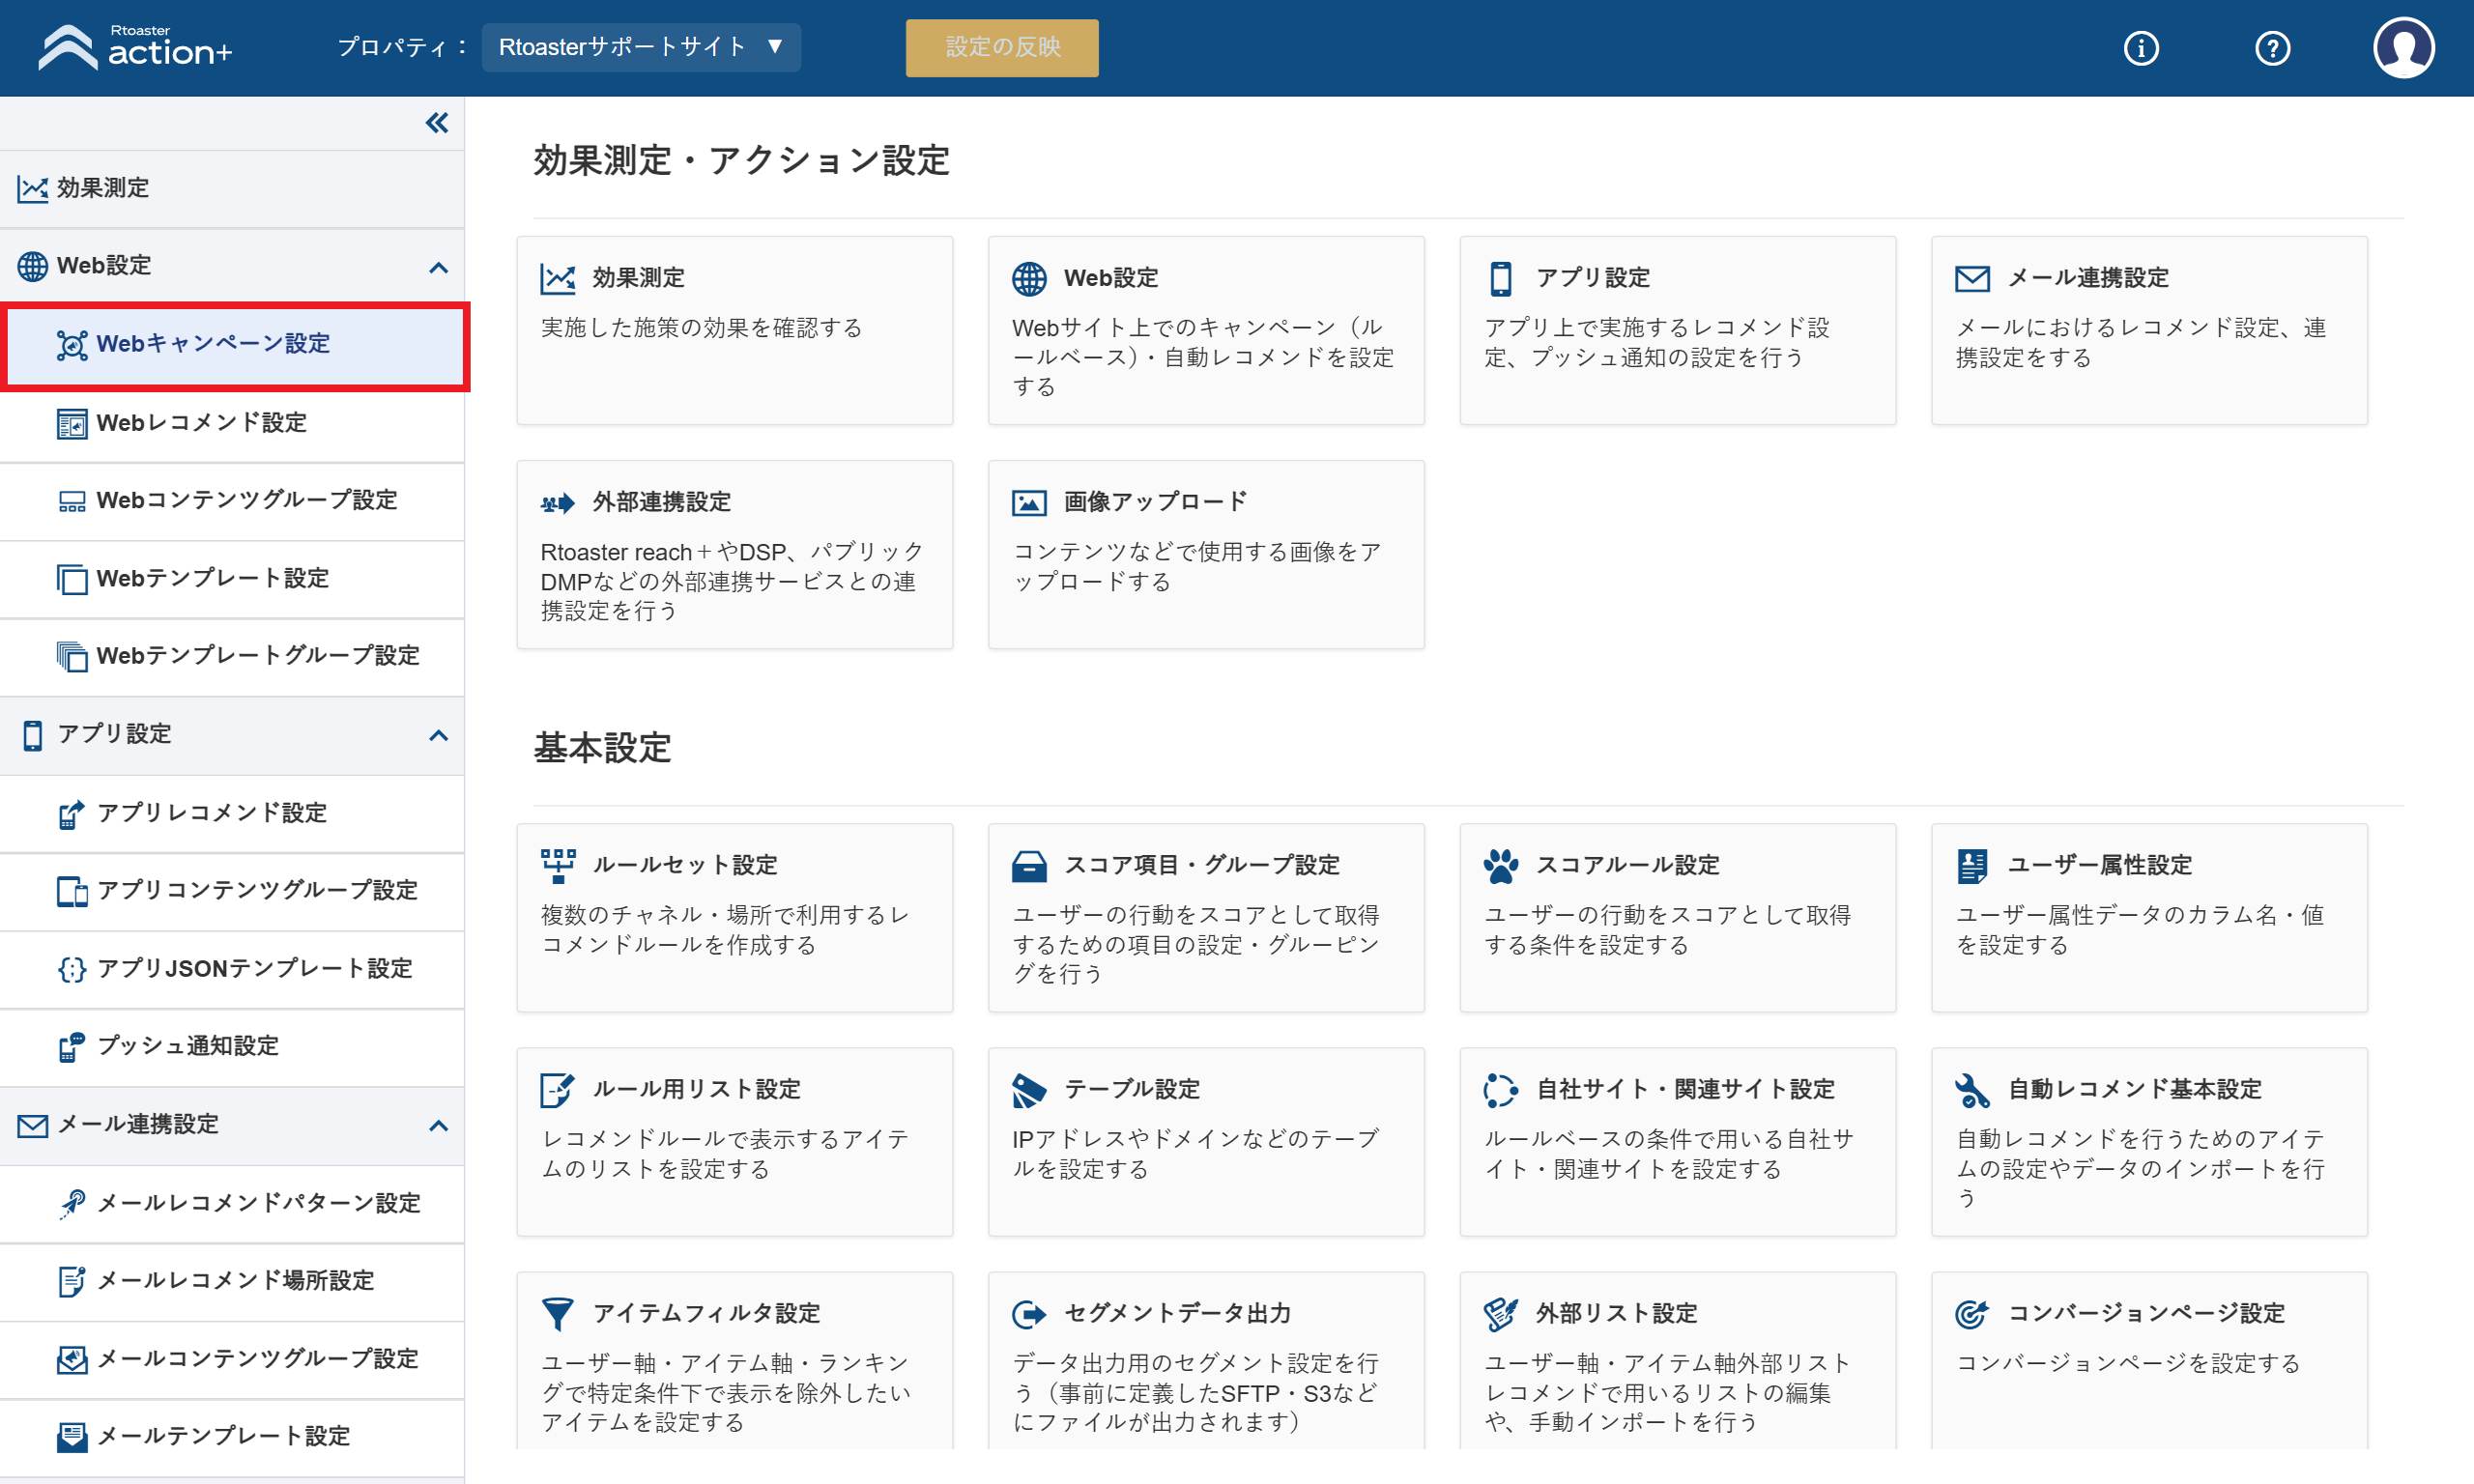The width and height of the screenshot is (2474, 1484).
Task: Select メールレコメンド場所設定 menu item
Action: pos(232,1281)
